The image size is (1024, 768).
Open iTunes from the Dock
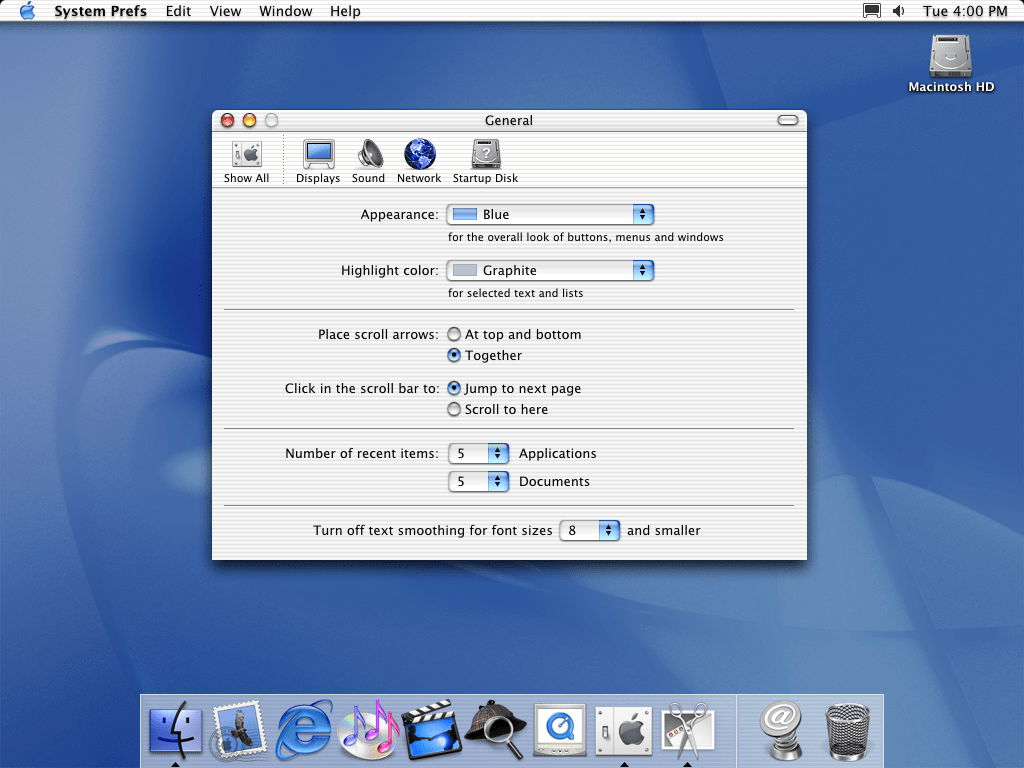coord(368,728)
